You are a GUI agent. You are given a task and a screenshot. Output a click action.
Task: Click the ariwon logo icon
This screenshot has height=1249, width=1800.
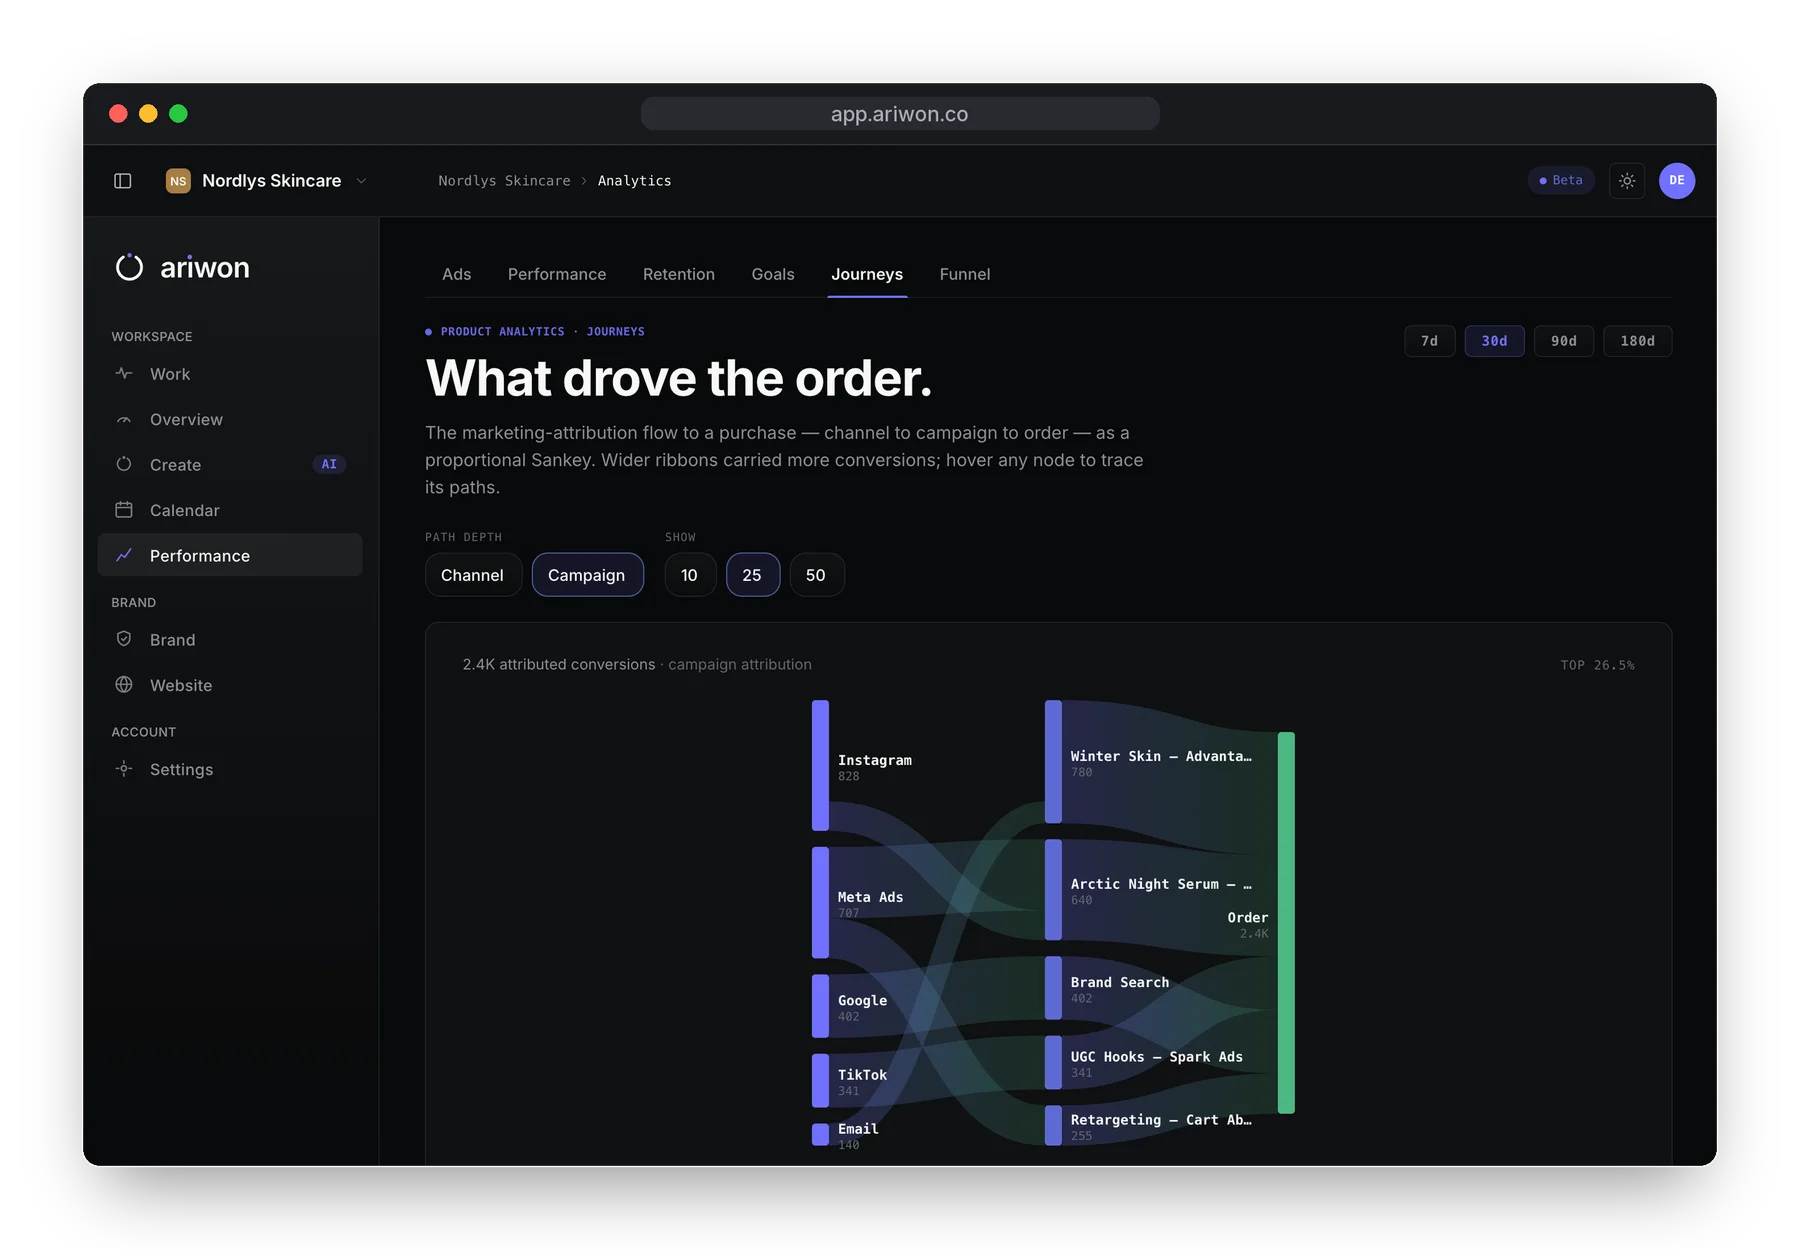tap(130, 267)
